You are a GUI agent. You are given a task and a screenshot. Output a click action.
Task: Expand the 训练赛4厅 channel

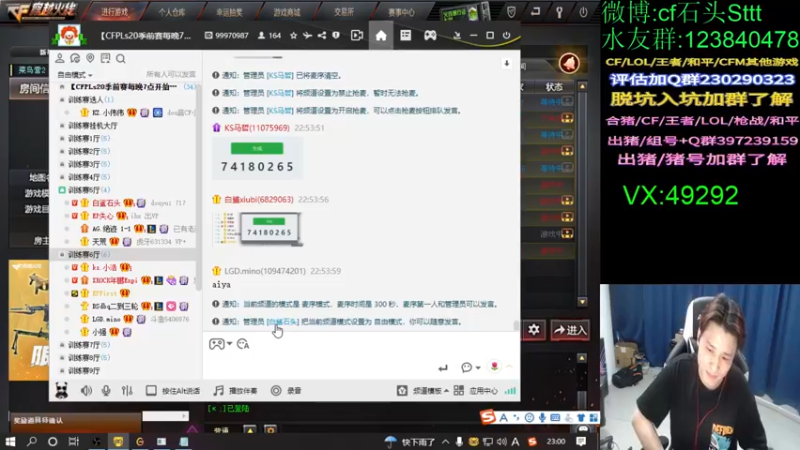[62, 177]
